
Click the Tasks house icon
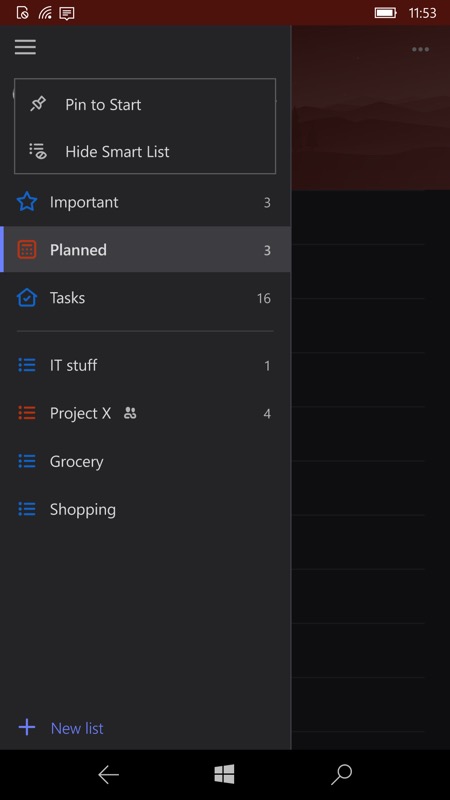(27, 297)
